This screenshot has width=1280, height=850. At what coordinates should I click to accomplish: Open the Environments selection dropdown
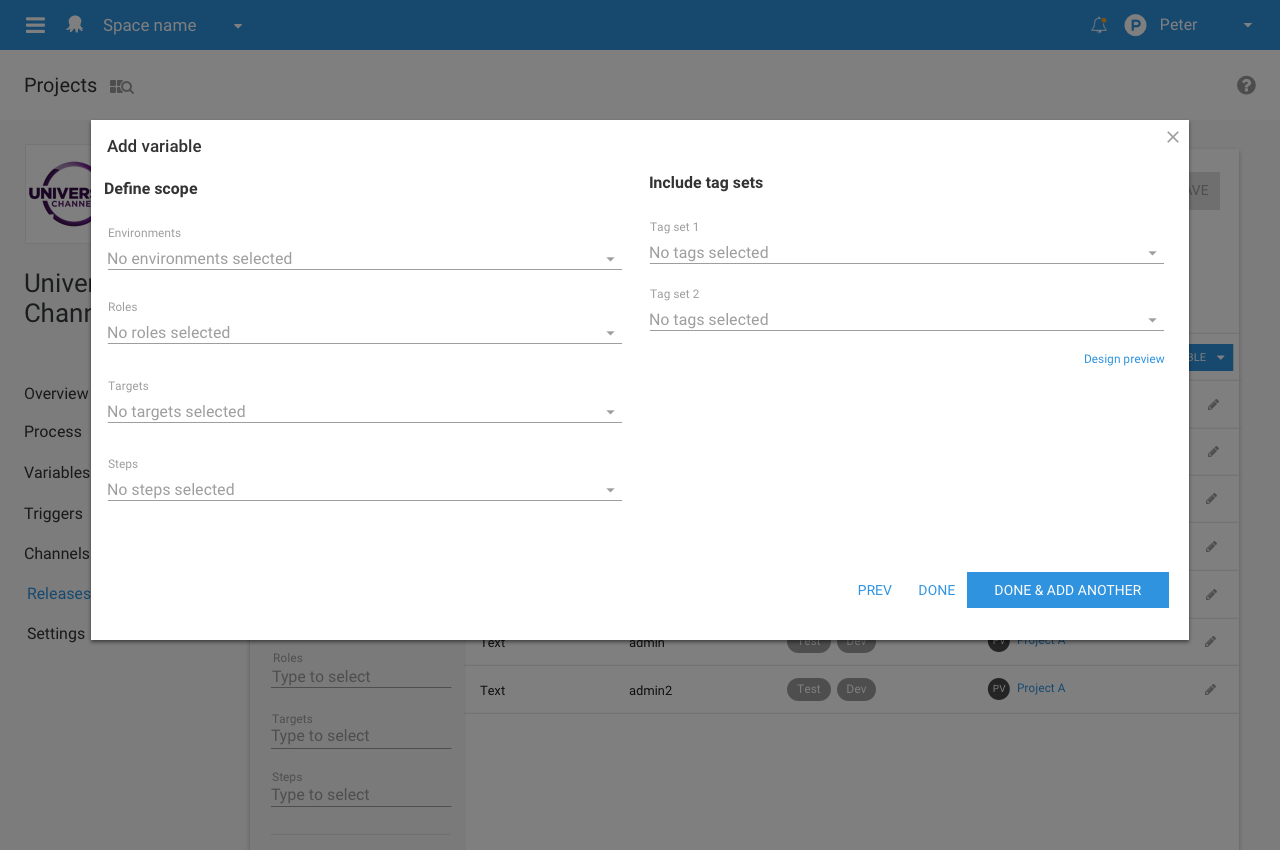[x=610, y=258]
